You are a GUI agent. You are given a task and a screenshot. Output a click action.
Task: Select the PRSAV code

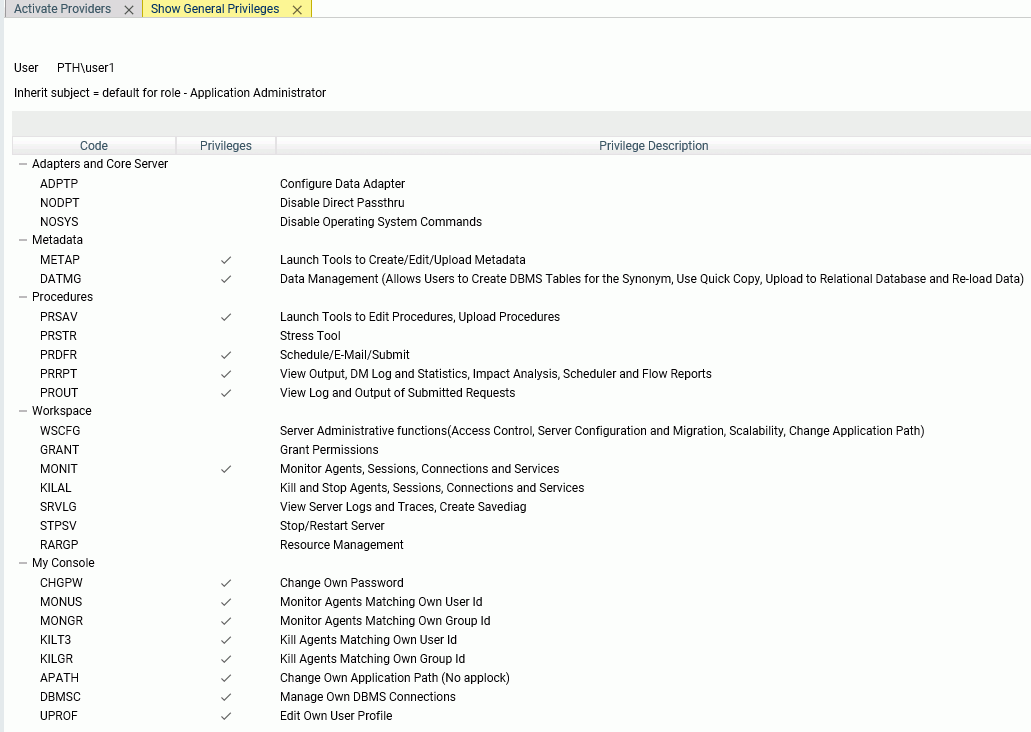[59, 317]
